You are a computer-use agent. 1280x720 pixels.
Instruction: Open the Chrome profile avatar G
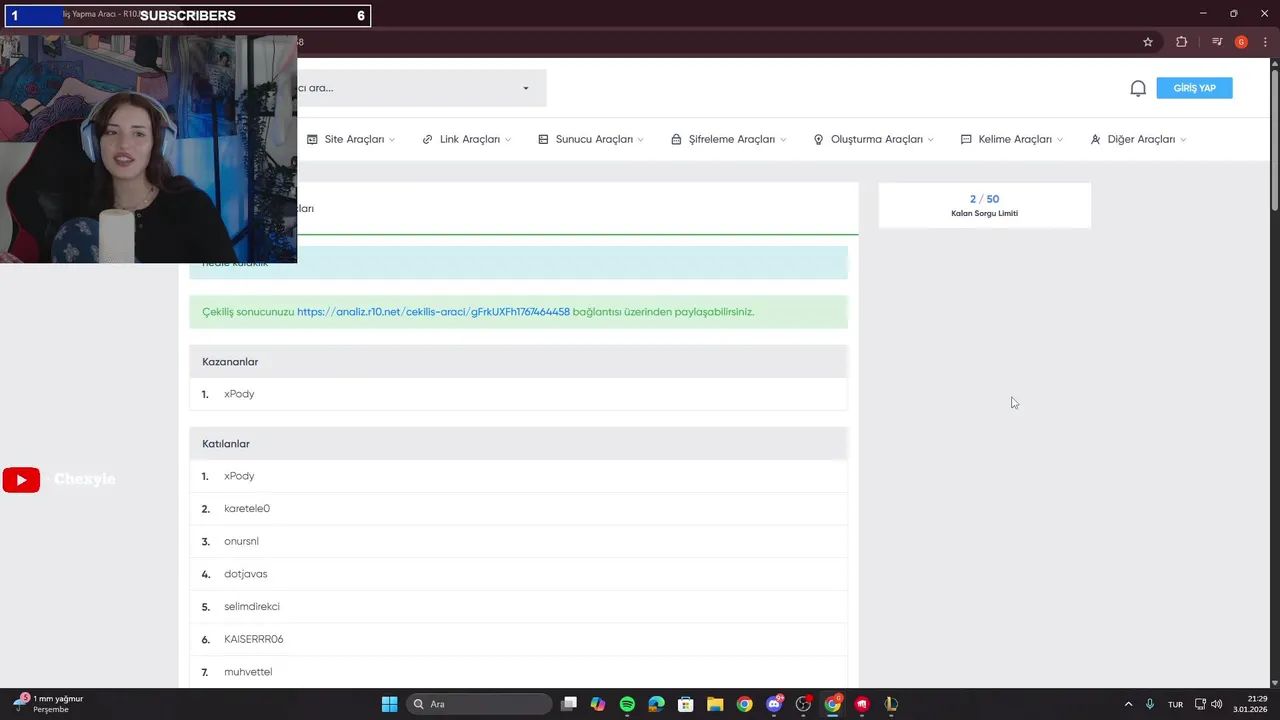pos(1241,42)
